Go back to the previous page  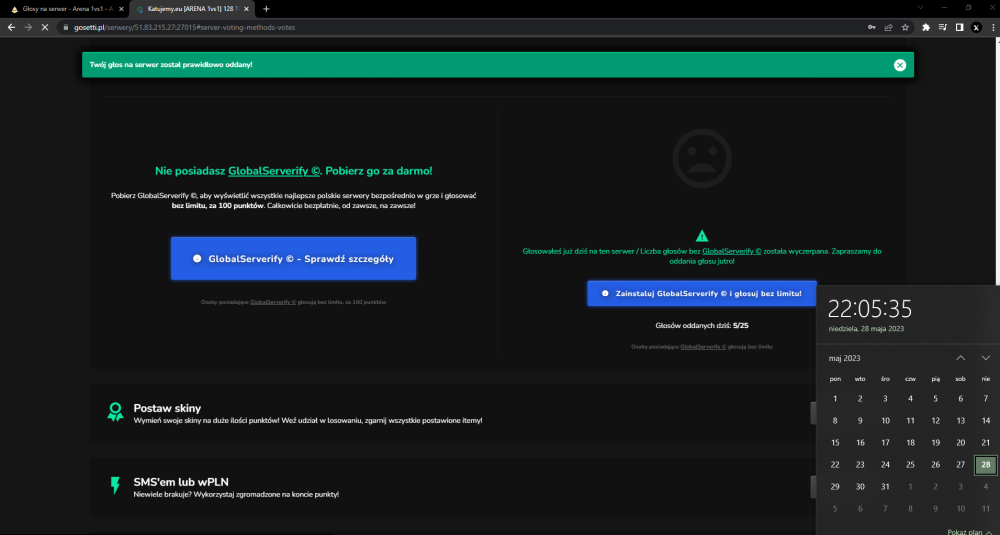click(x=11, y=27)
